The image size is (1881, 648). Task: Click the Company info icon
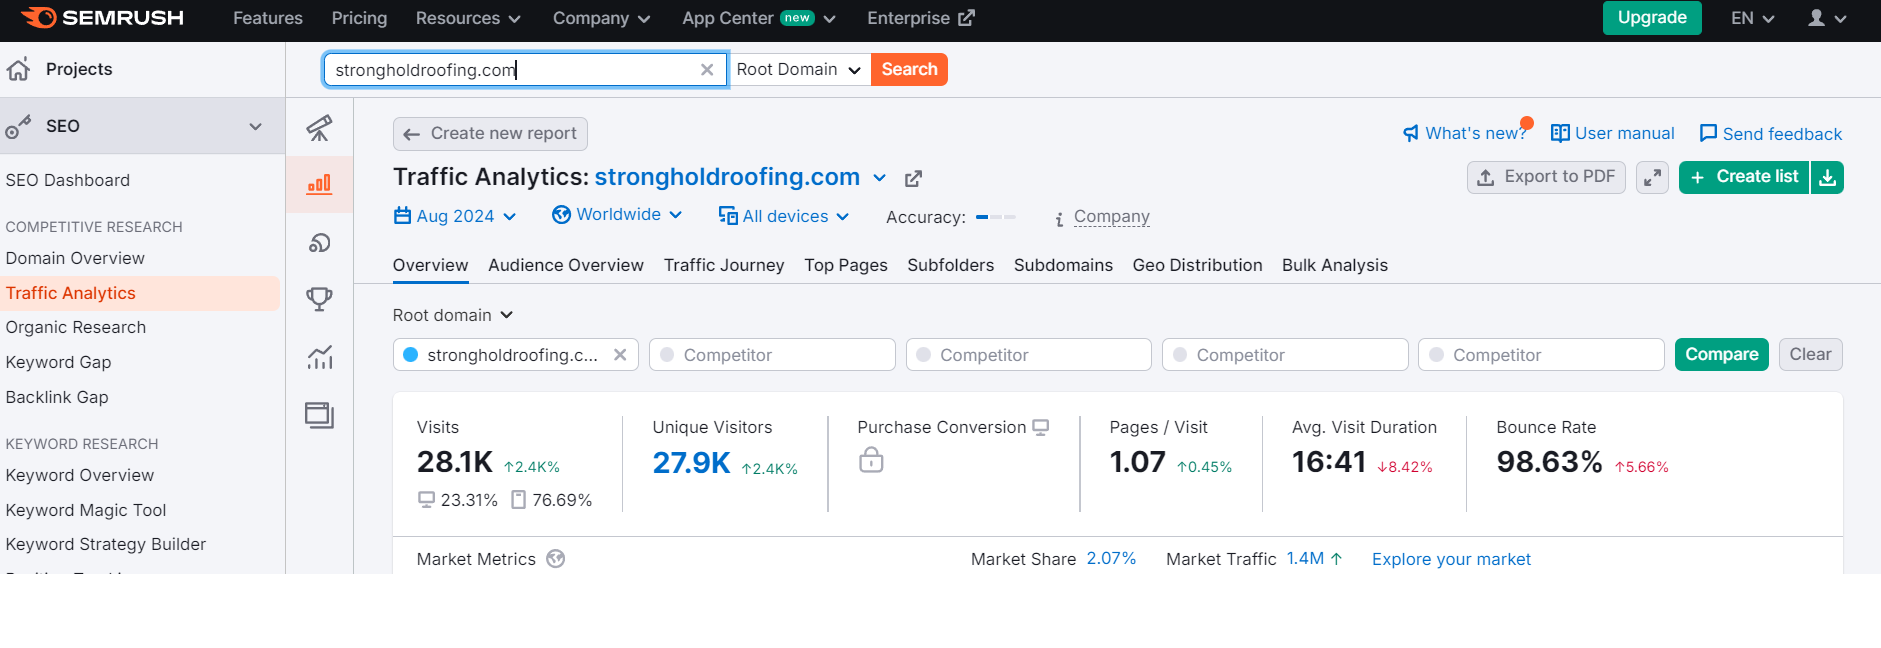click(x=1059, y=219)
